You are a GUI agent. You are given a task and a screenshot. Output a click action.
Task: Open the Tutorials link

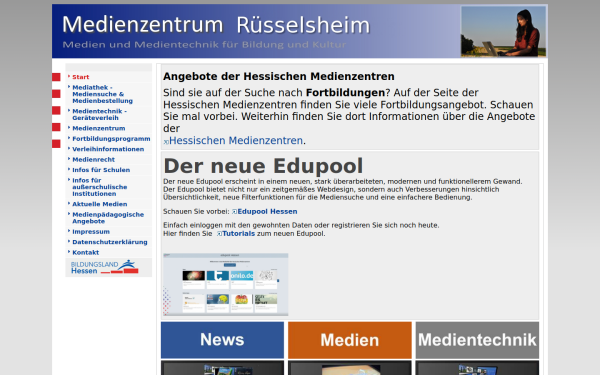(x=238, y=233)
